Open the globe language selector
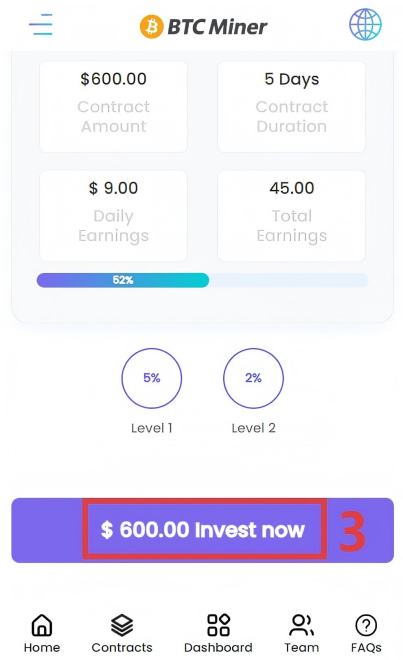Screen dimensions: 403x660 pyautogui.click(x=365, y=24)
